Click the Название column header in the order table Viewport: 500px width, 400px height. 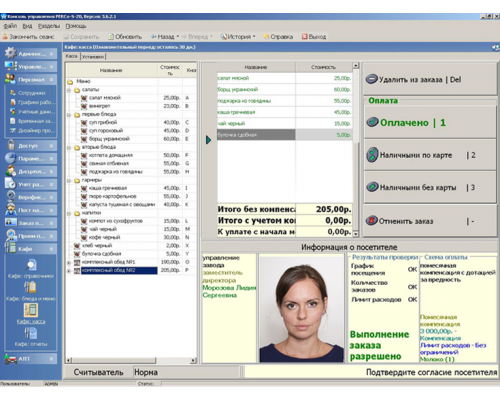click(256, 67)
